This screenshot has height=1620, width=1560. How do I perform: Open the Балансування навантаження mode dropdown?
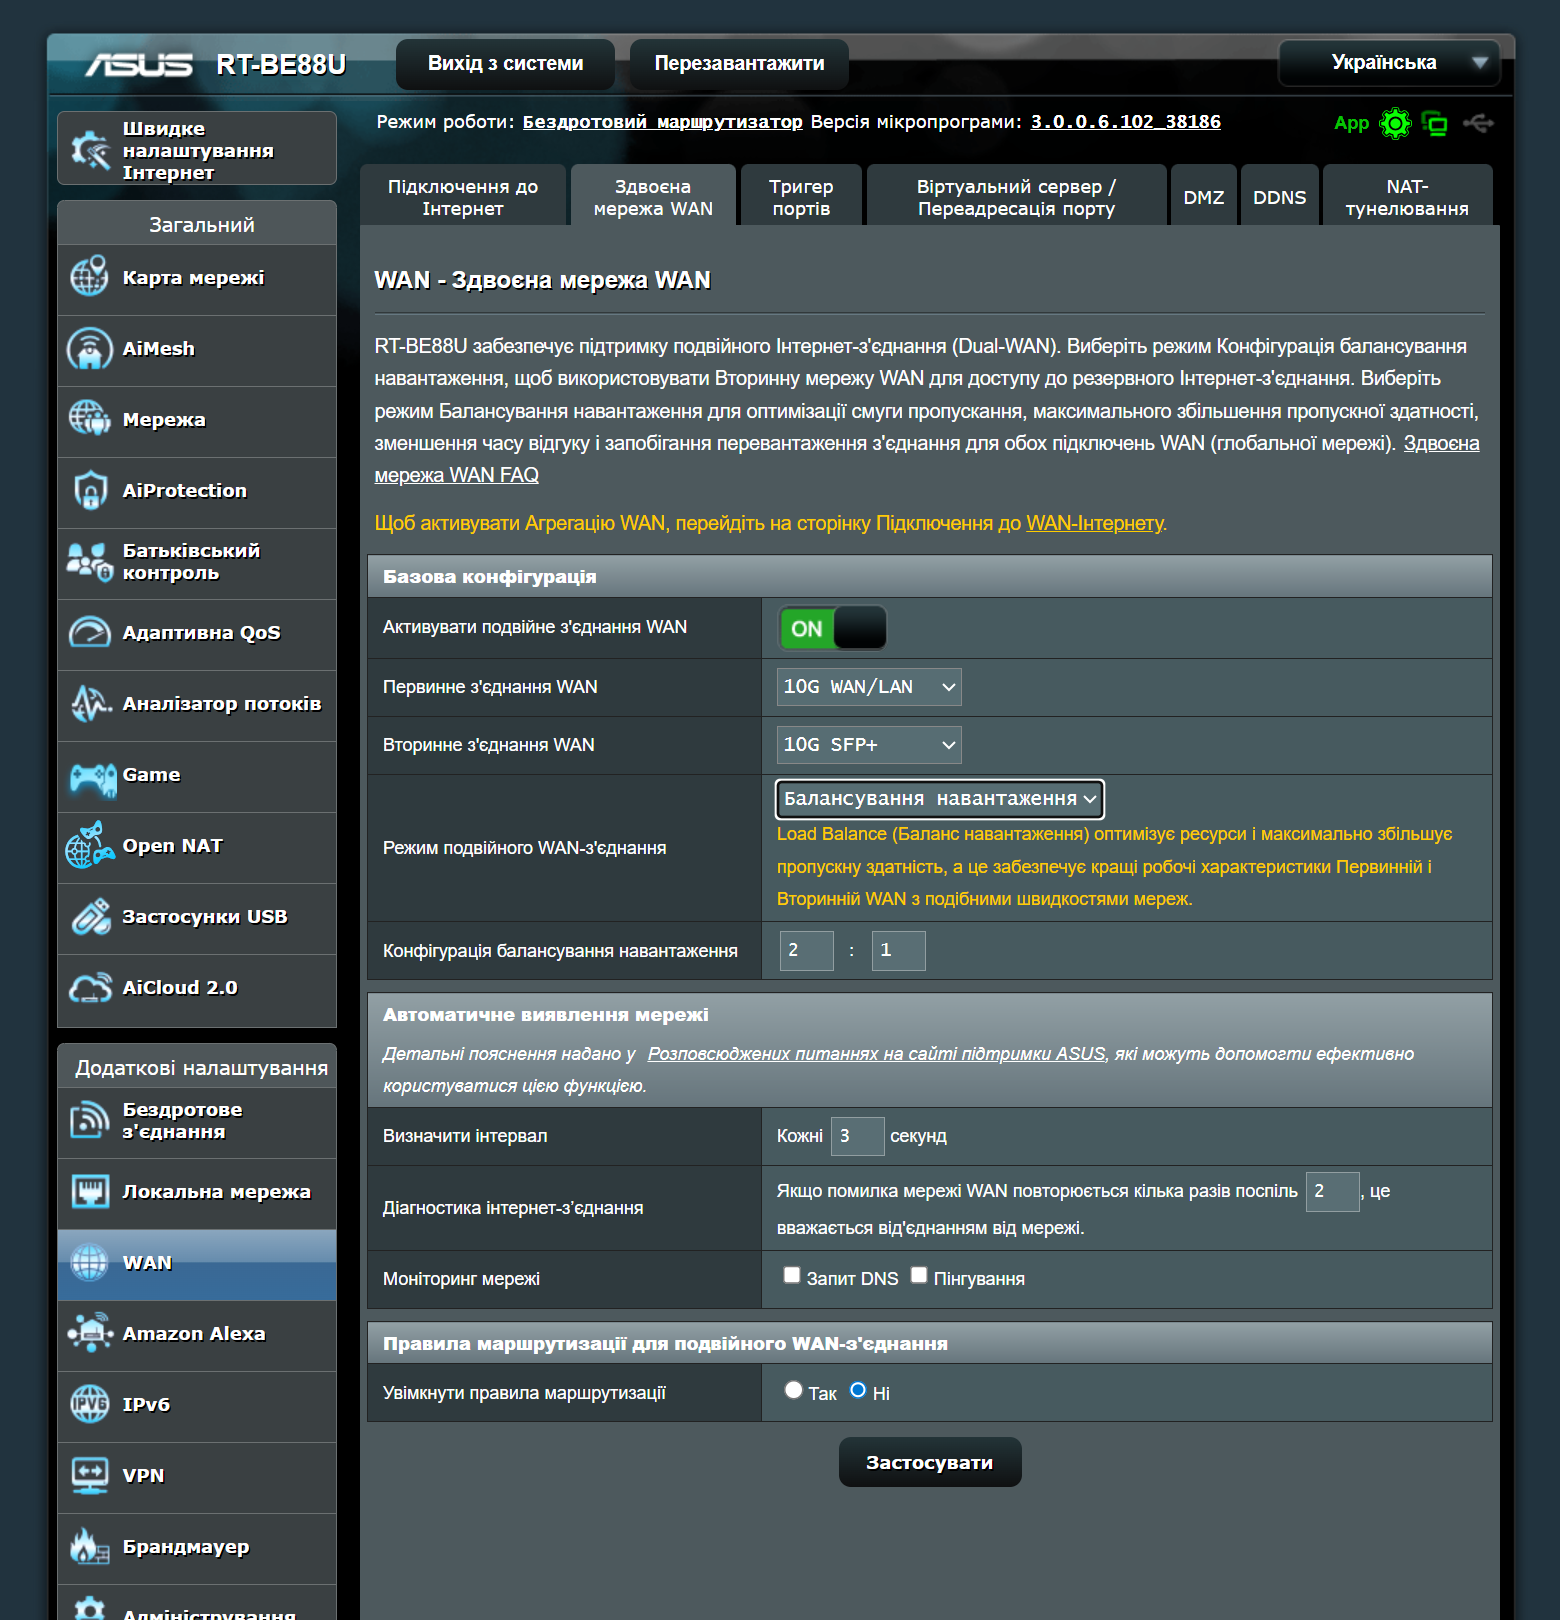pyautogui.click(x=940, y=799)
